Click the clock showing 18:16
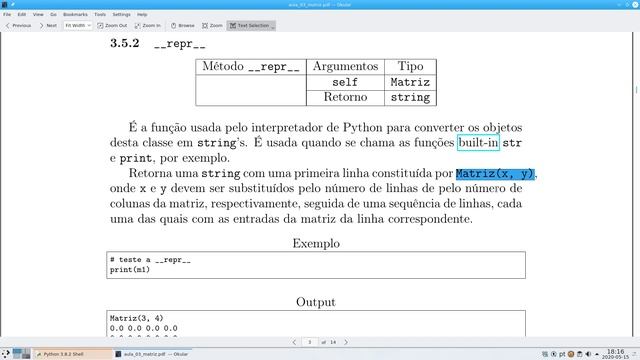Screen dimensions: 640x360 pyautogui.click(x=615, y=354)
